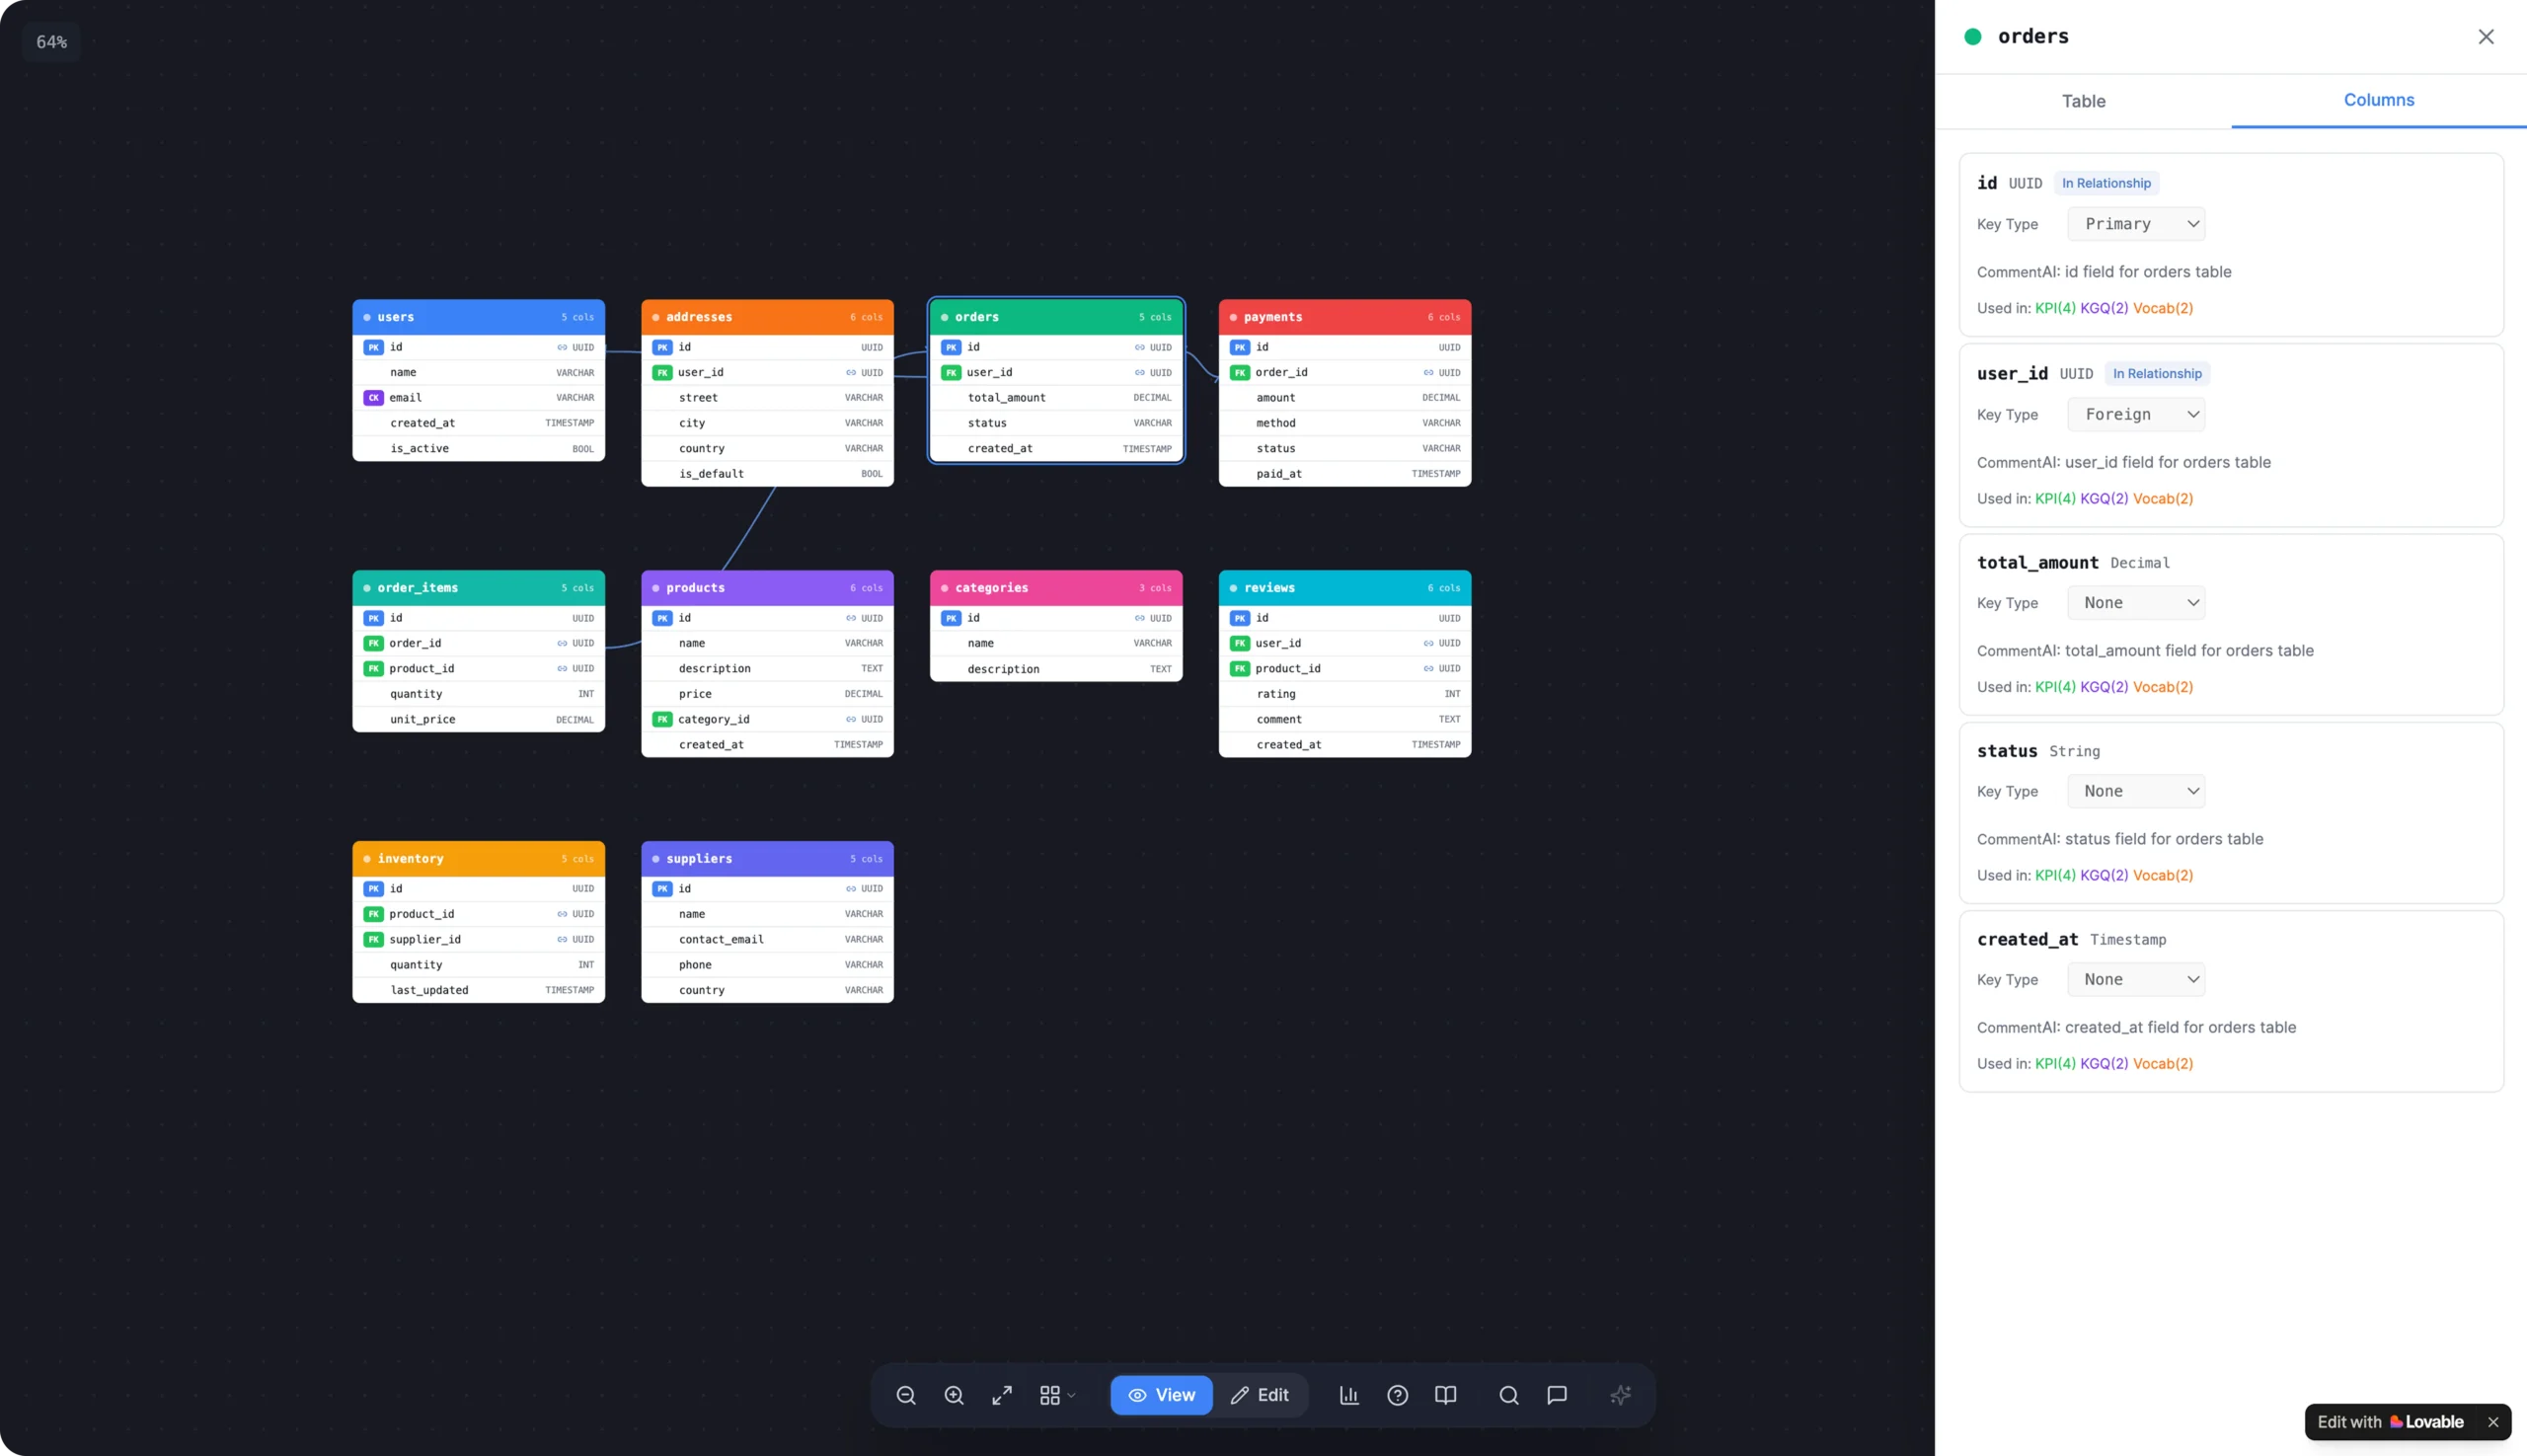Screen dimensions: 2527x1456
Task: Click KPI(4) link under id column
Action: 2054,308
